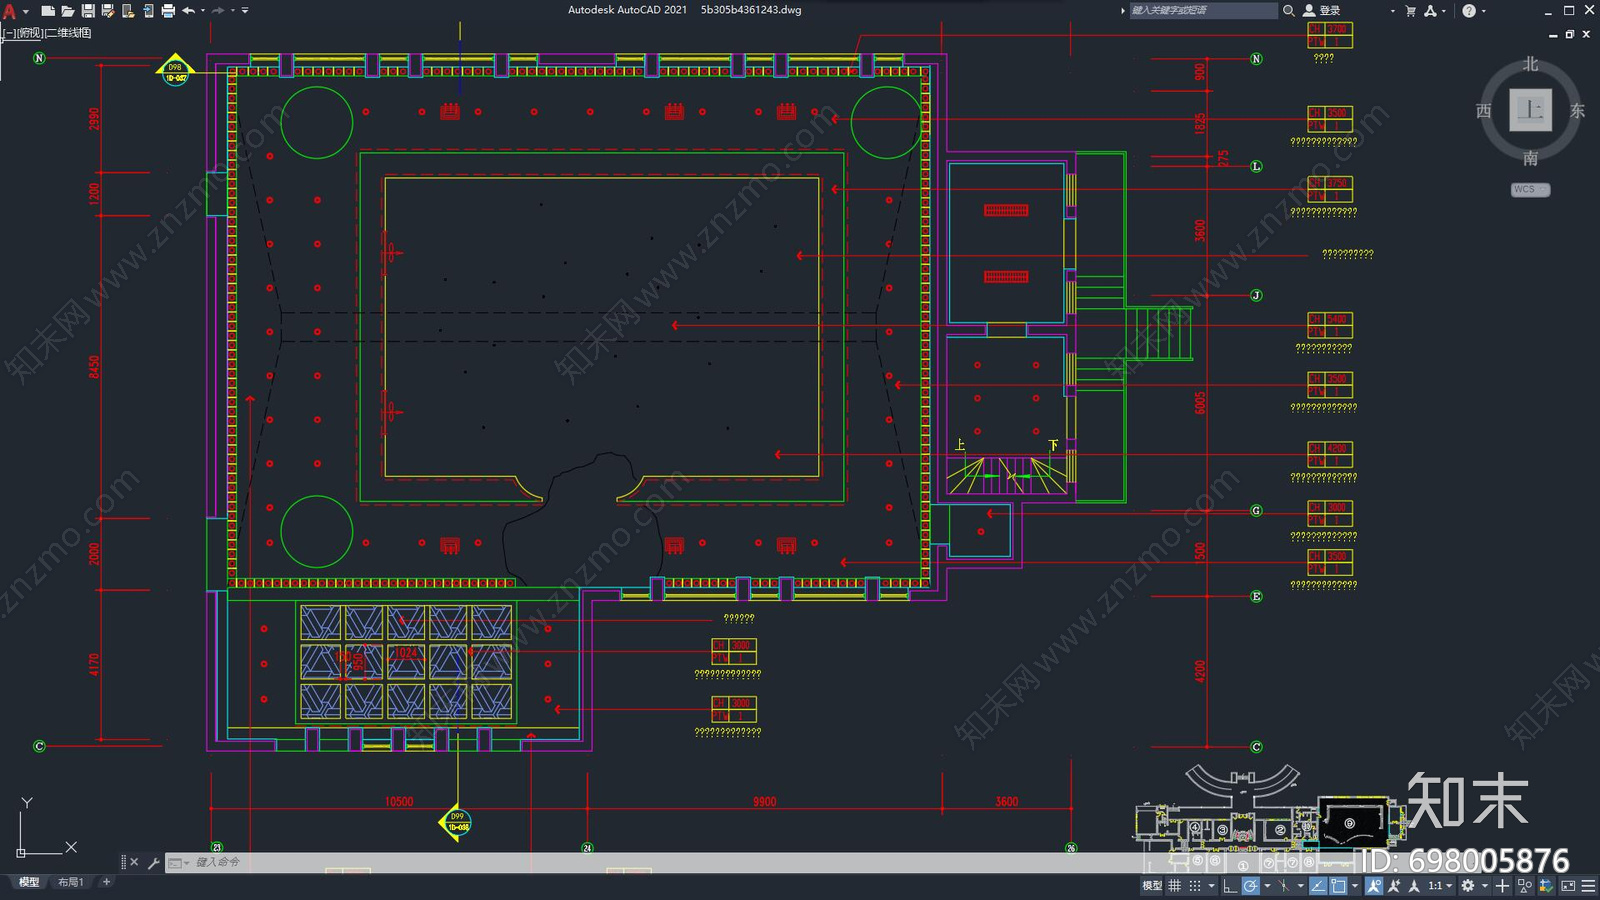The width and height of the screenshot is (1600, 900).
Task: Switch to the 布局1 layout tab
Action: [x=70, y=882]
